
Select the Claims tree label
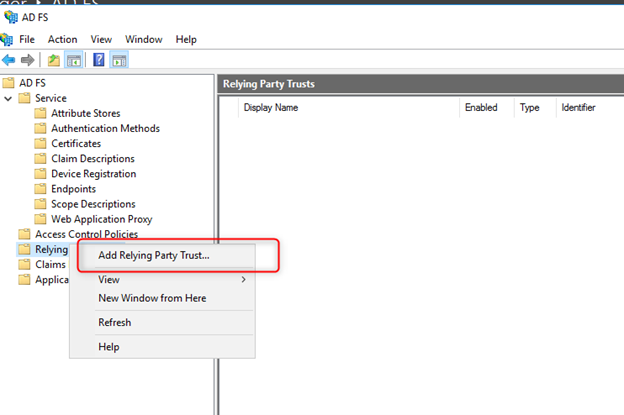pos(51,264)
